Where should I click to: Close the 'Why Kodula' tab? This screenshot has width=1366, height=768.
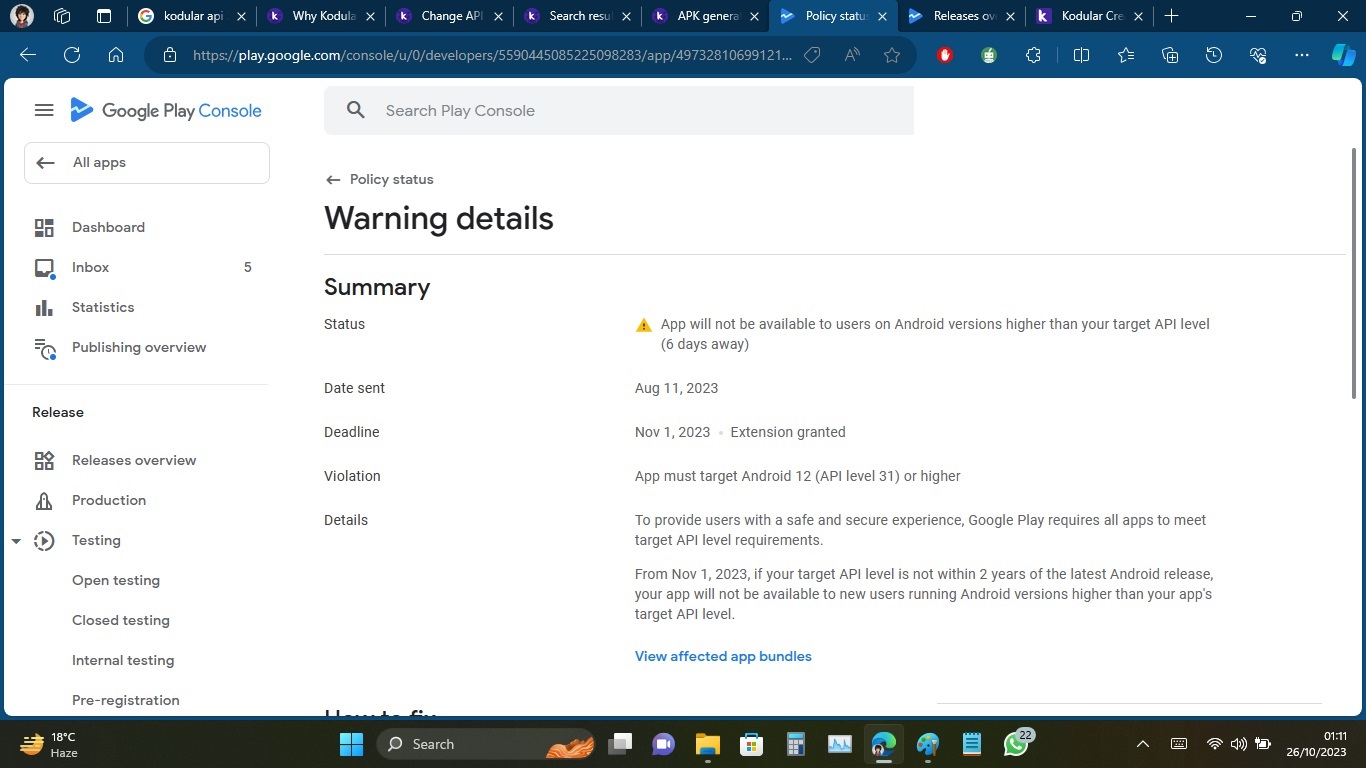(370, 16)
